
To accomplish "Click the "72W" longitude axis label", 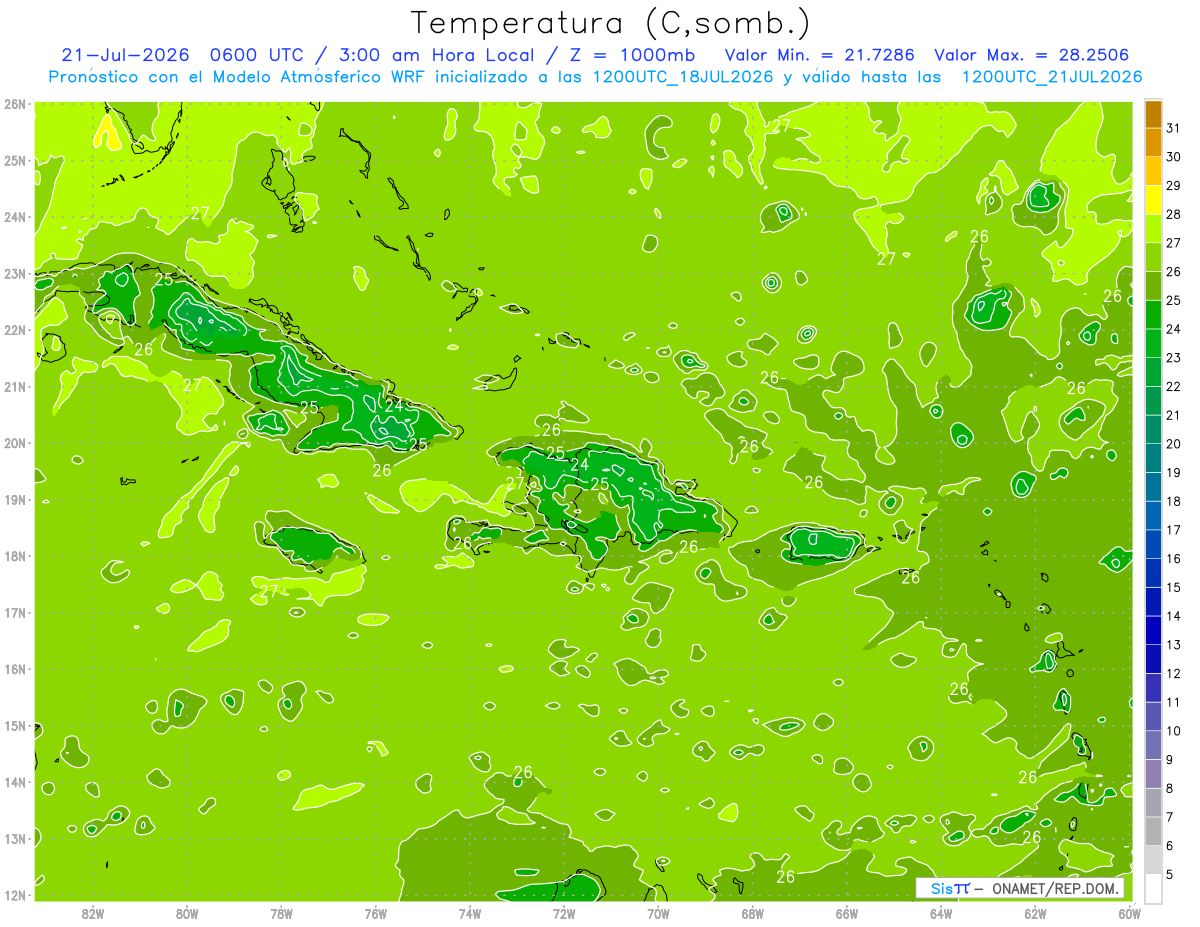I will [564, 913].
